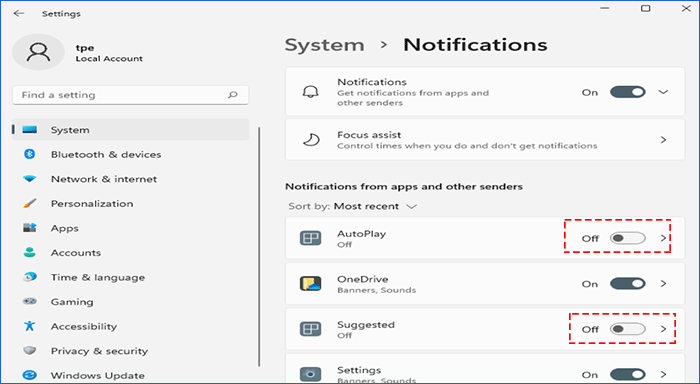
Task: Click the OneDrive app icon
Action: (x=310, y=284)
